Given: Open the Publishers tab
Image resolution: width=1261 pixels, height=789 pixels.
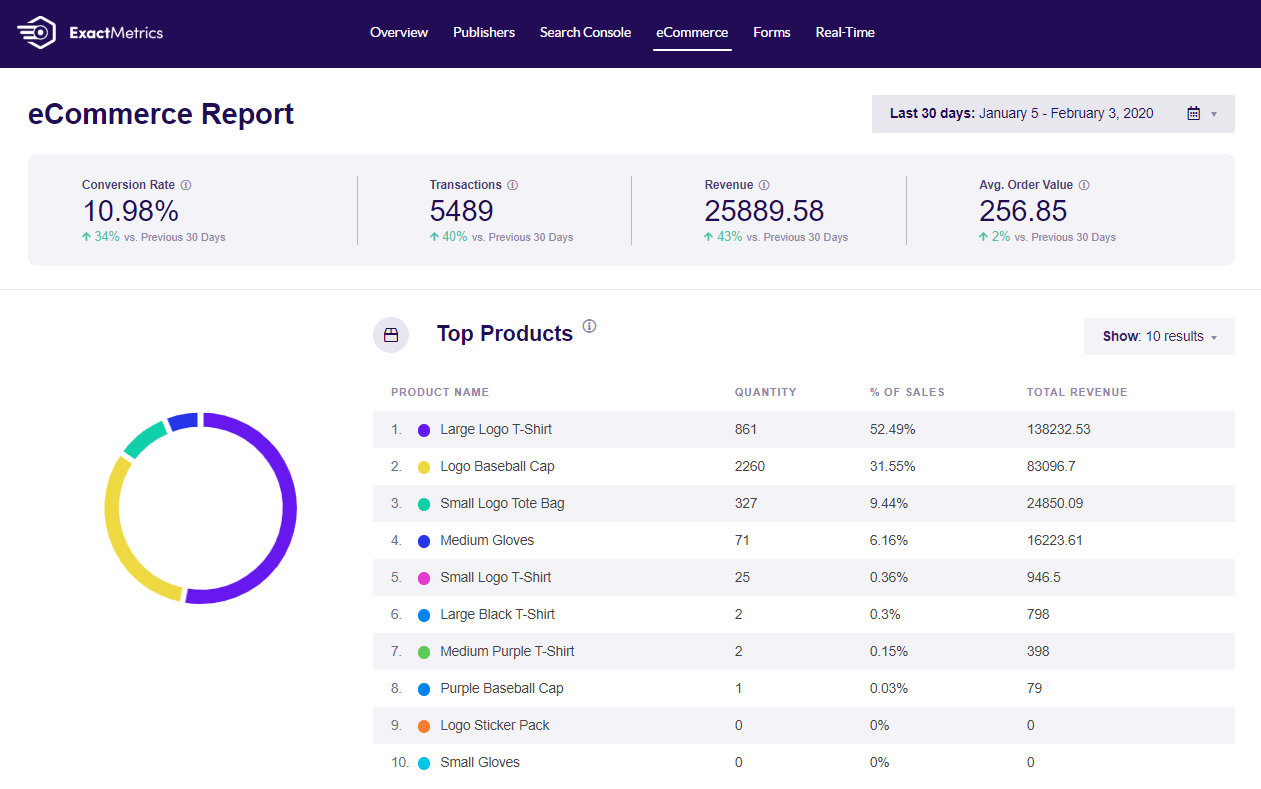Looking at the screenshot, I should pyautogui.click(x=484, y=33).
